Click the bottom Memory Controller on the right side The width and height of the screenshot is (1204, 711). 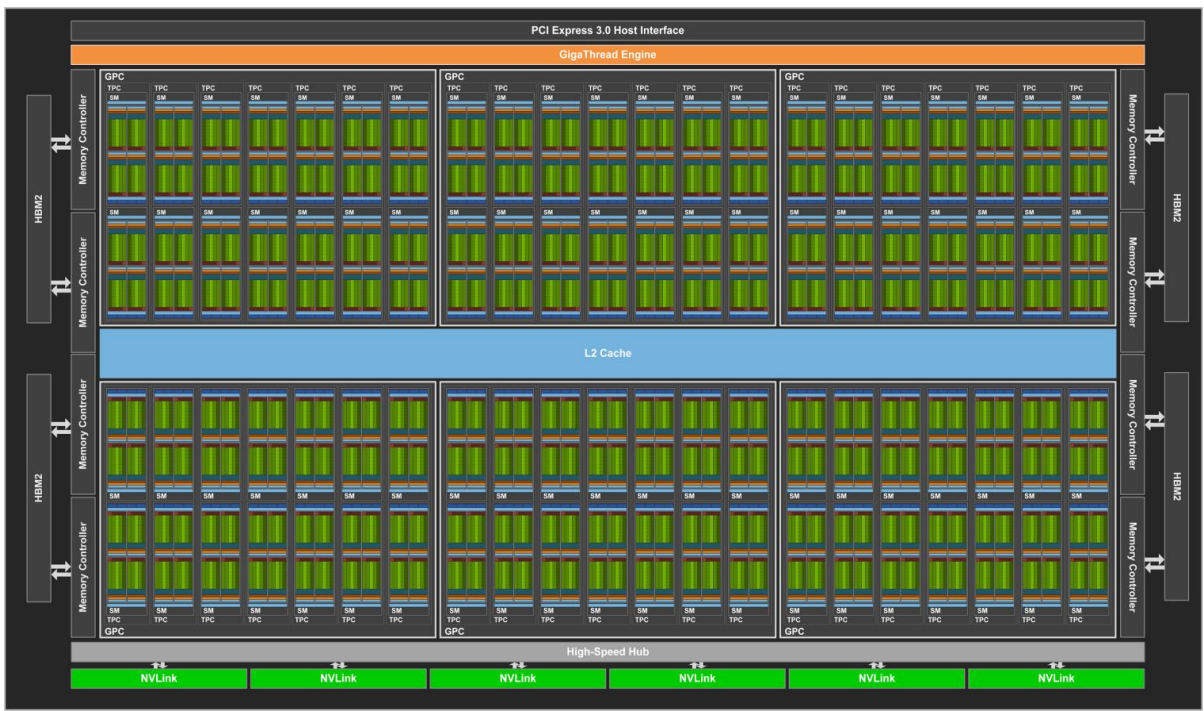click(1132, 566)
